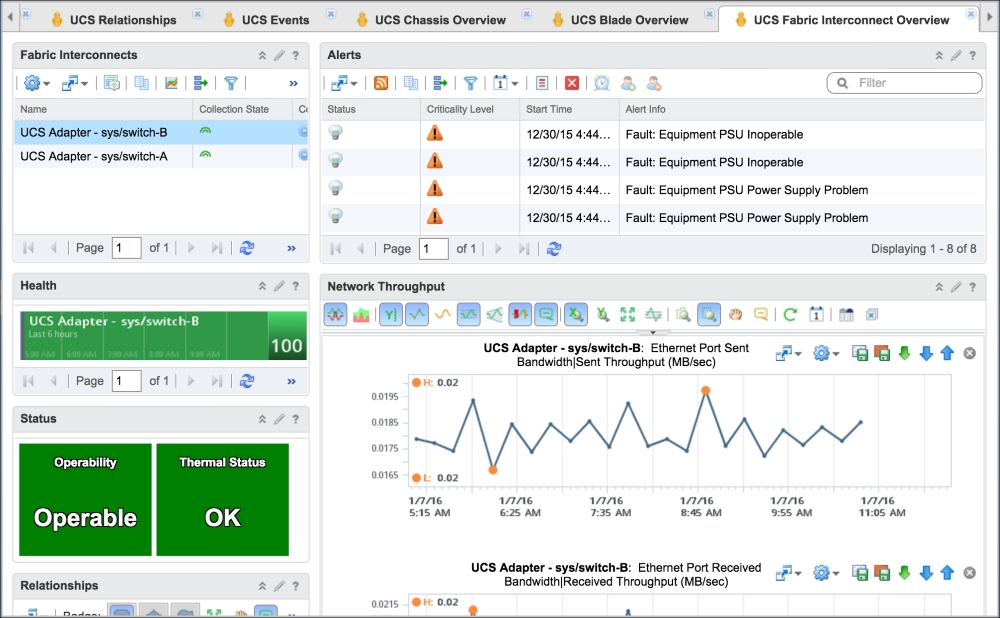Close the UCS Events tab
This screenshot has height=618, width=1000.
coord(331,13)
